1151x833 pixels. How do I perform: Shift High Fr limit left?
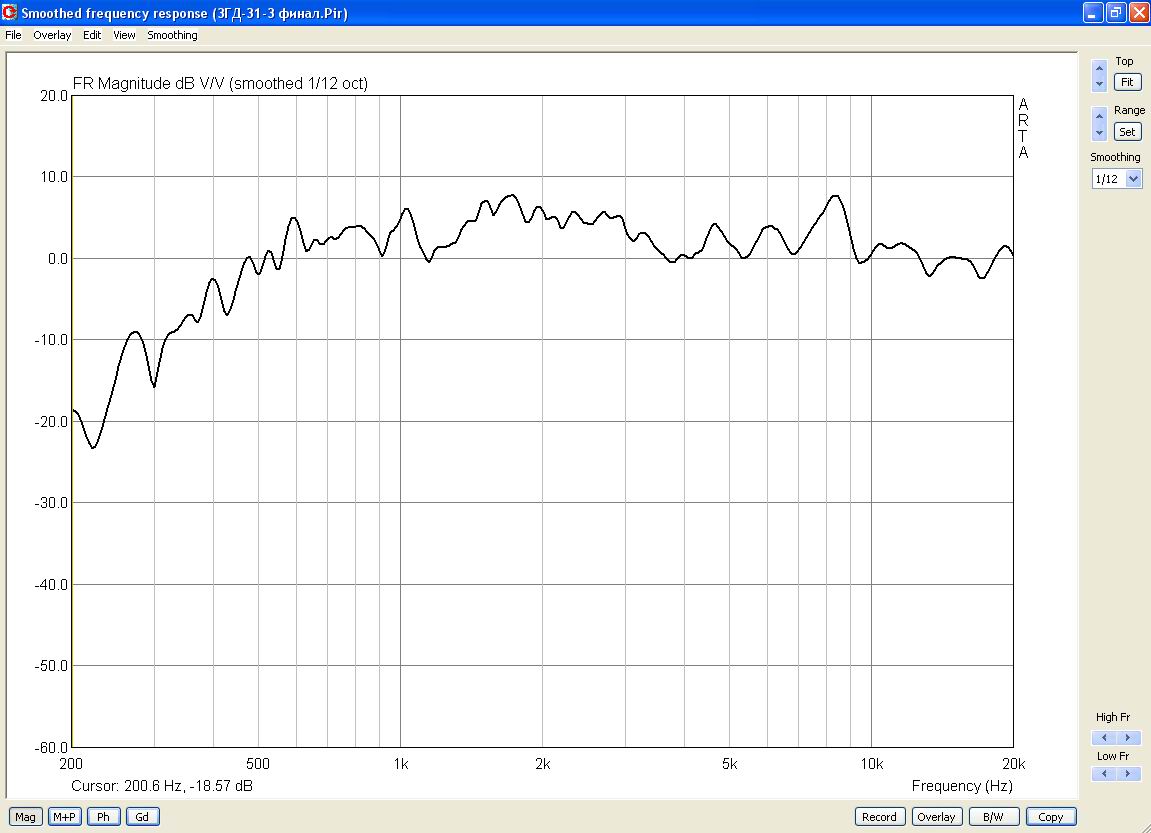click(1104, 738)
